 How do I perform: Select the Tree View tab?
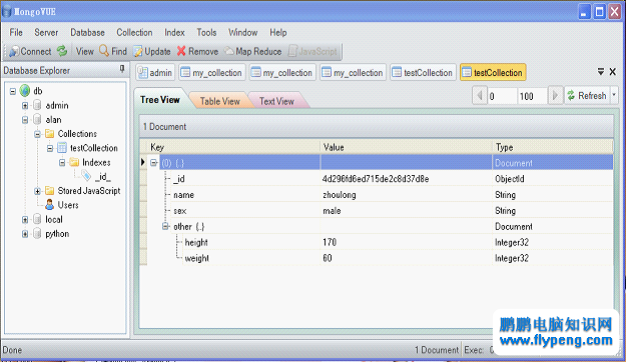[x=160, y=99]
